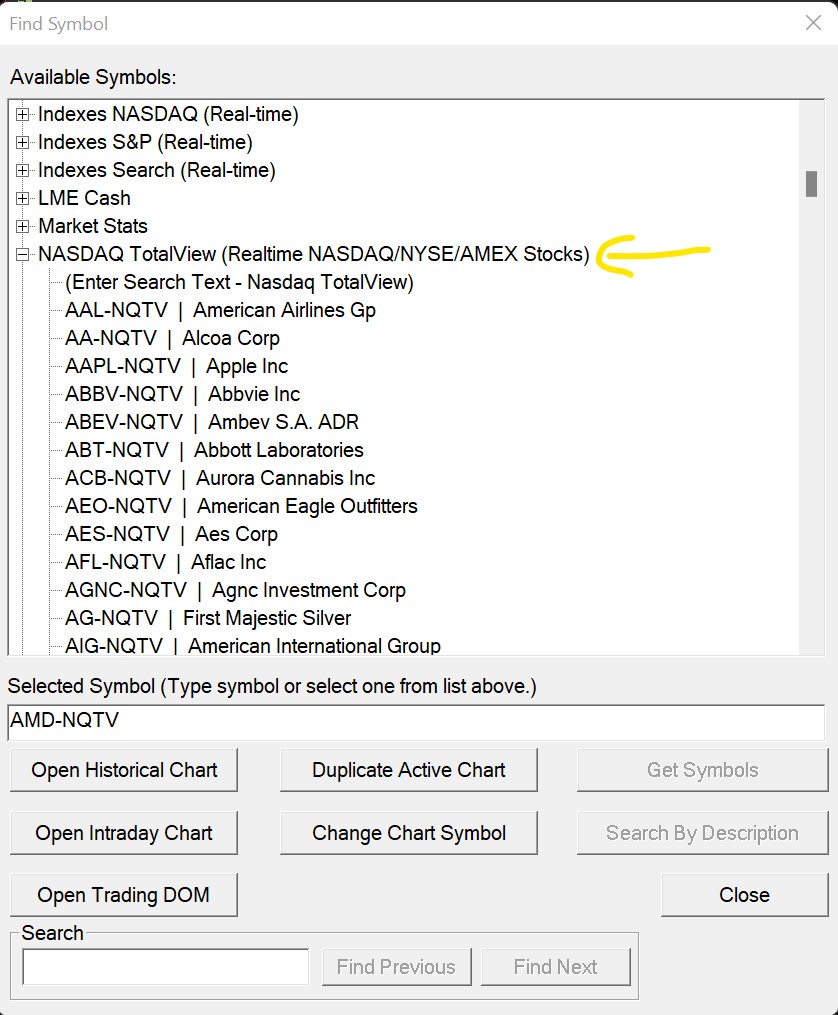Click Duplicate Active Chart button
The width and height of the screenshot is (838, 1015).
point(409,770)
